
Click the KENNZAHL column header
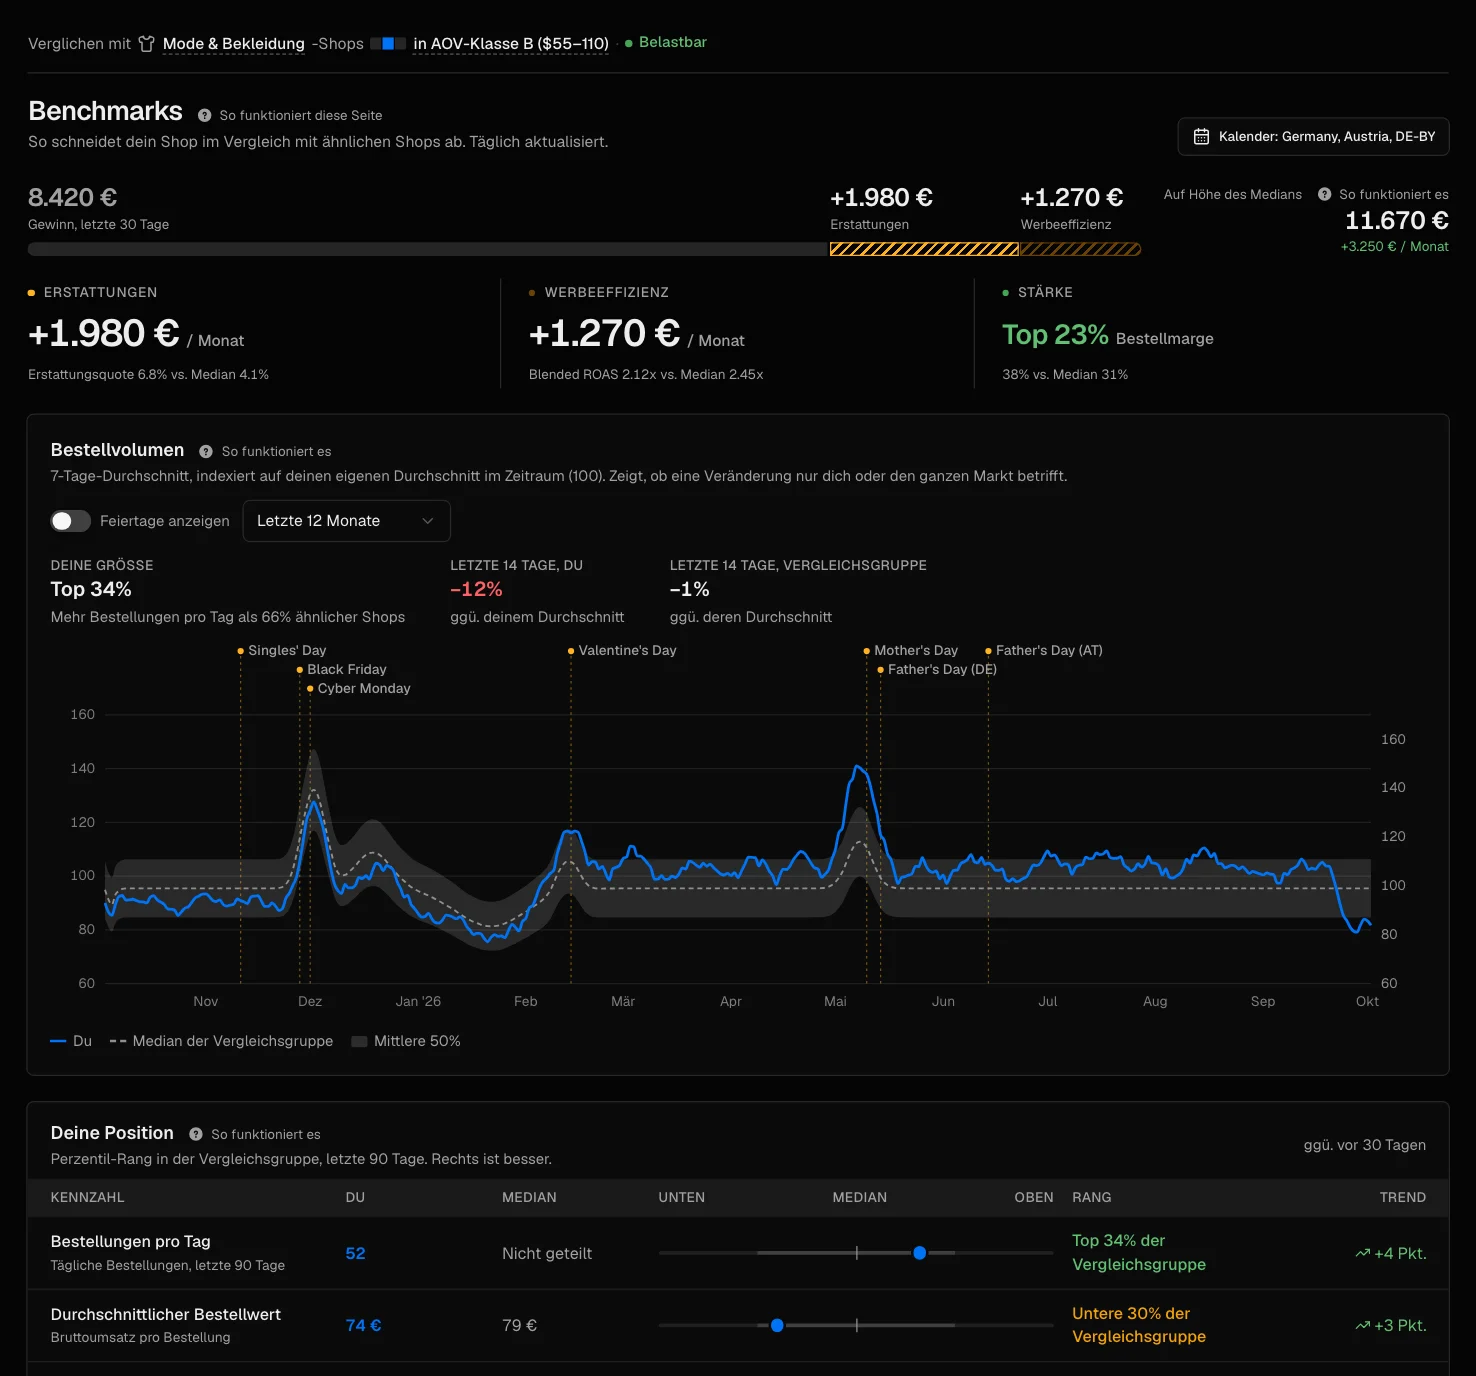[x=88, y=1198]
